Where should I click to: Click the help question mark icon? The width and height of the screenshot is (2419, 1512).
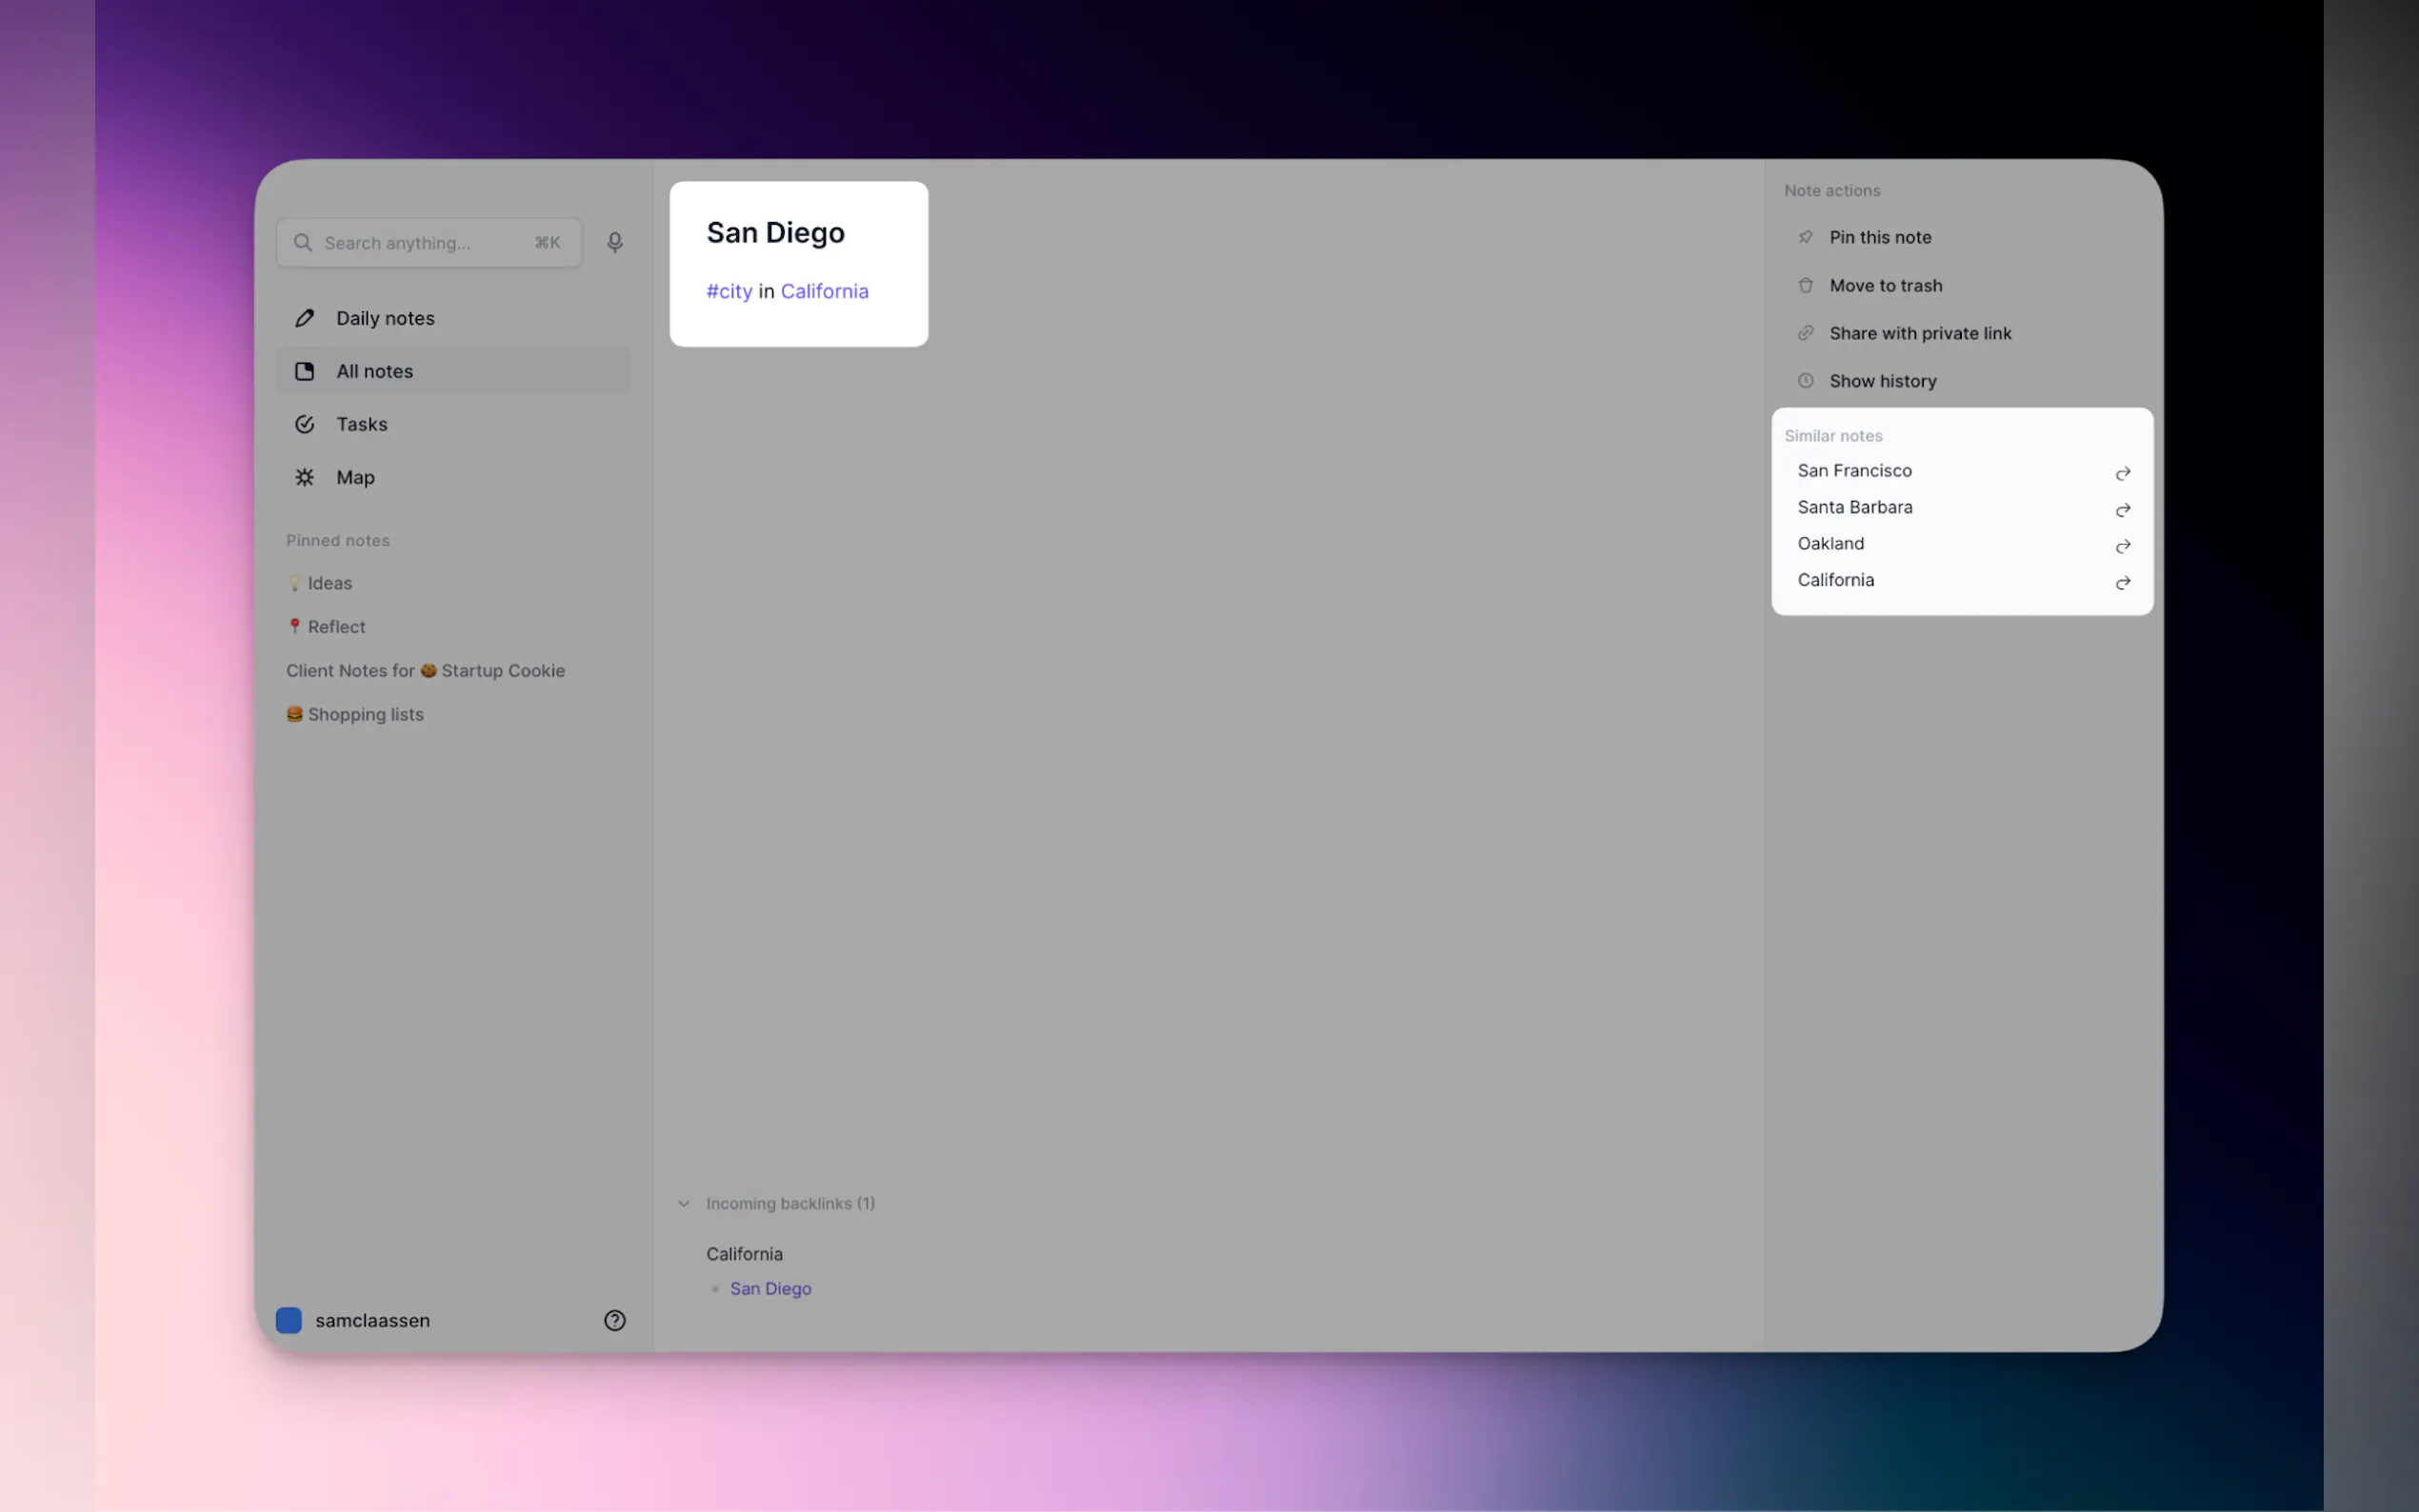point(614,1320)
